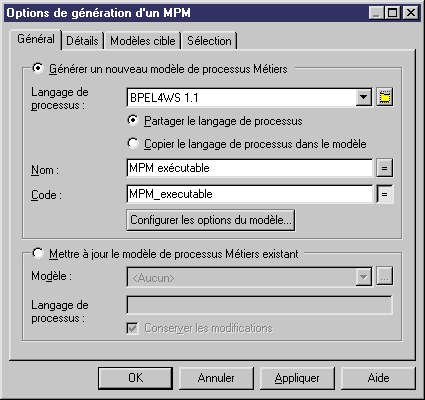Switch to the Détails tab
Screen dimensions: 425x400
pyautogui.click(x=82, y=41)
